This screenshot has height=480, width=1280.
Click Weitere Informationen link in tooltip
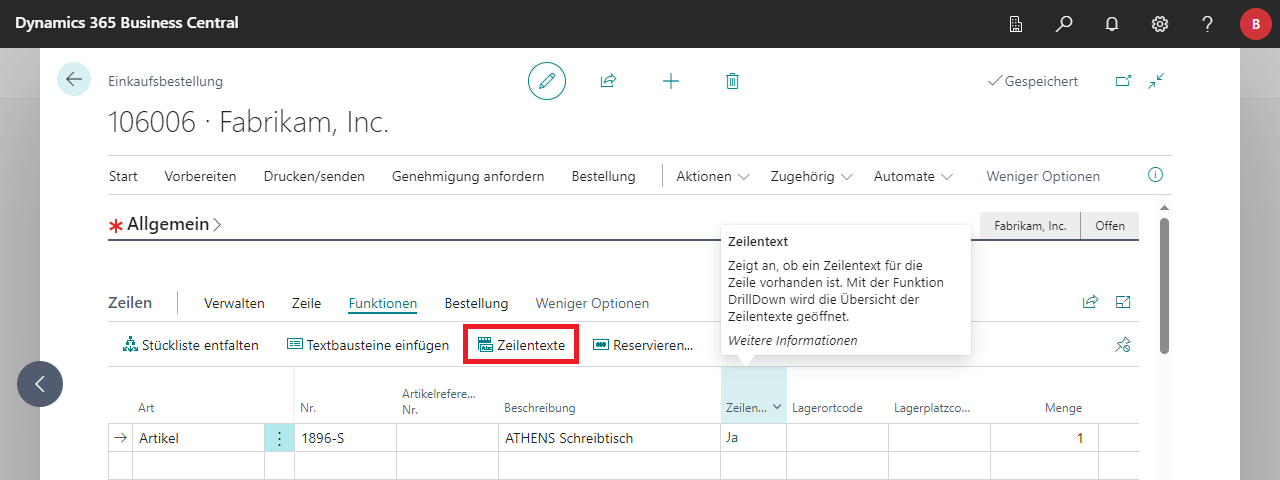coord(792,340)
